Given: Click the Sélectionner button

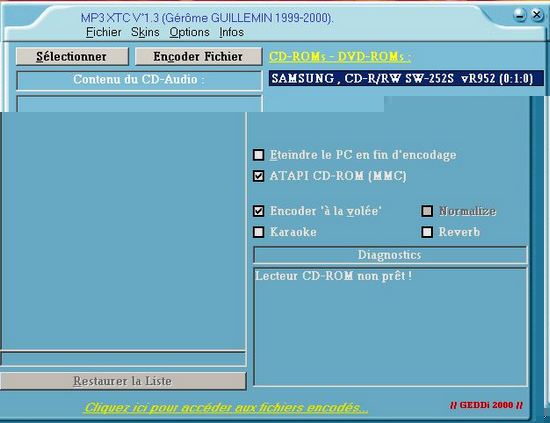Looking at the screenshot, I should (72, 56).
